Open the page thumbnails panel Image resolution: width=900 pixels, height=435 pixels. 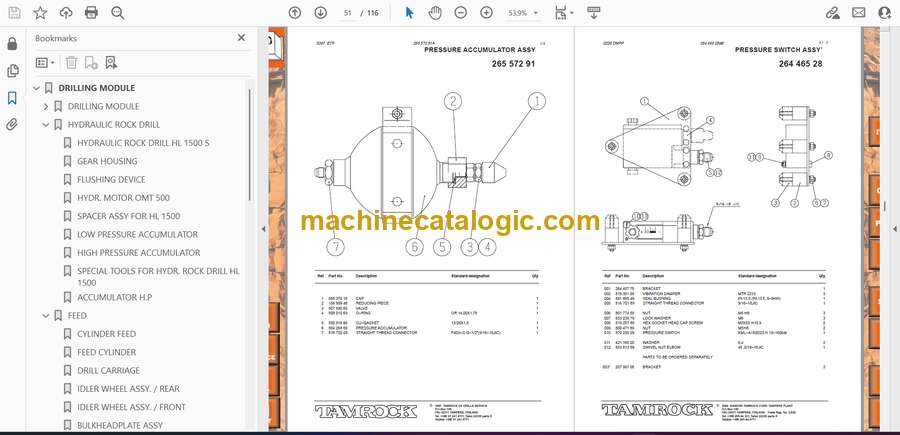coord(12,71)
